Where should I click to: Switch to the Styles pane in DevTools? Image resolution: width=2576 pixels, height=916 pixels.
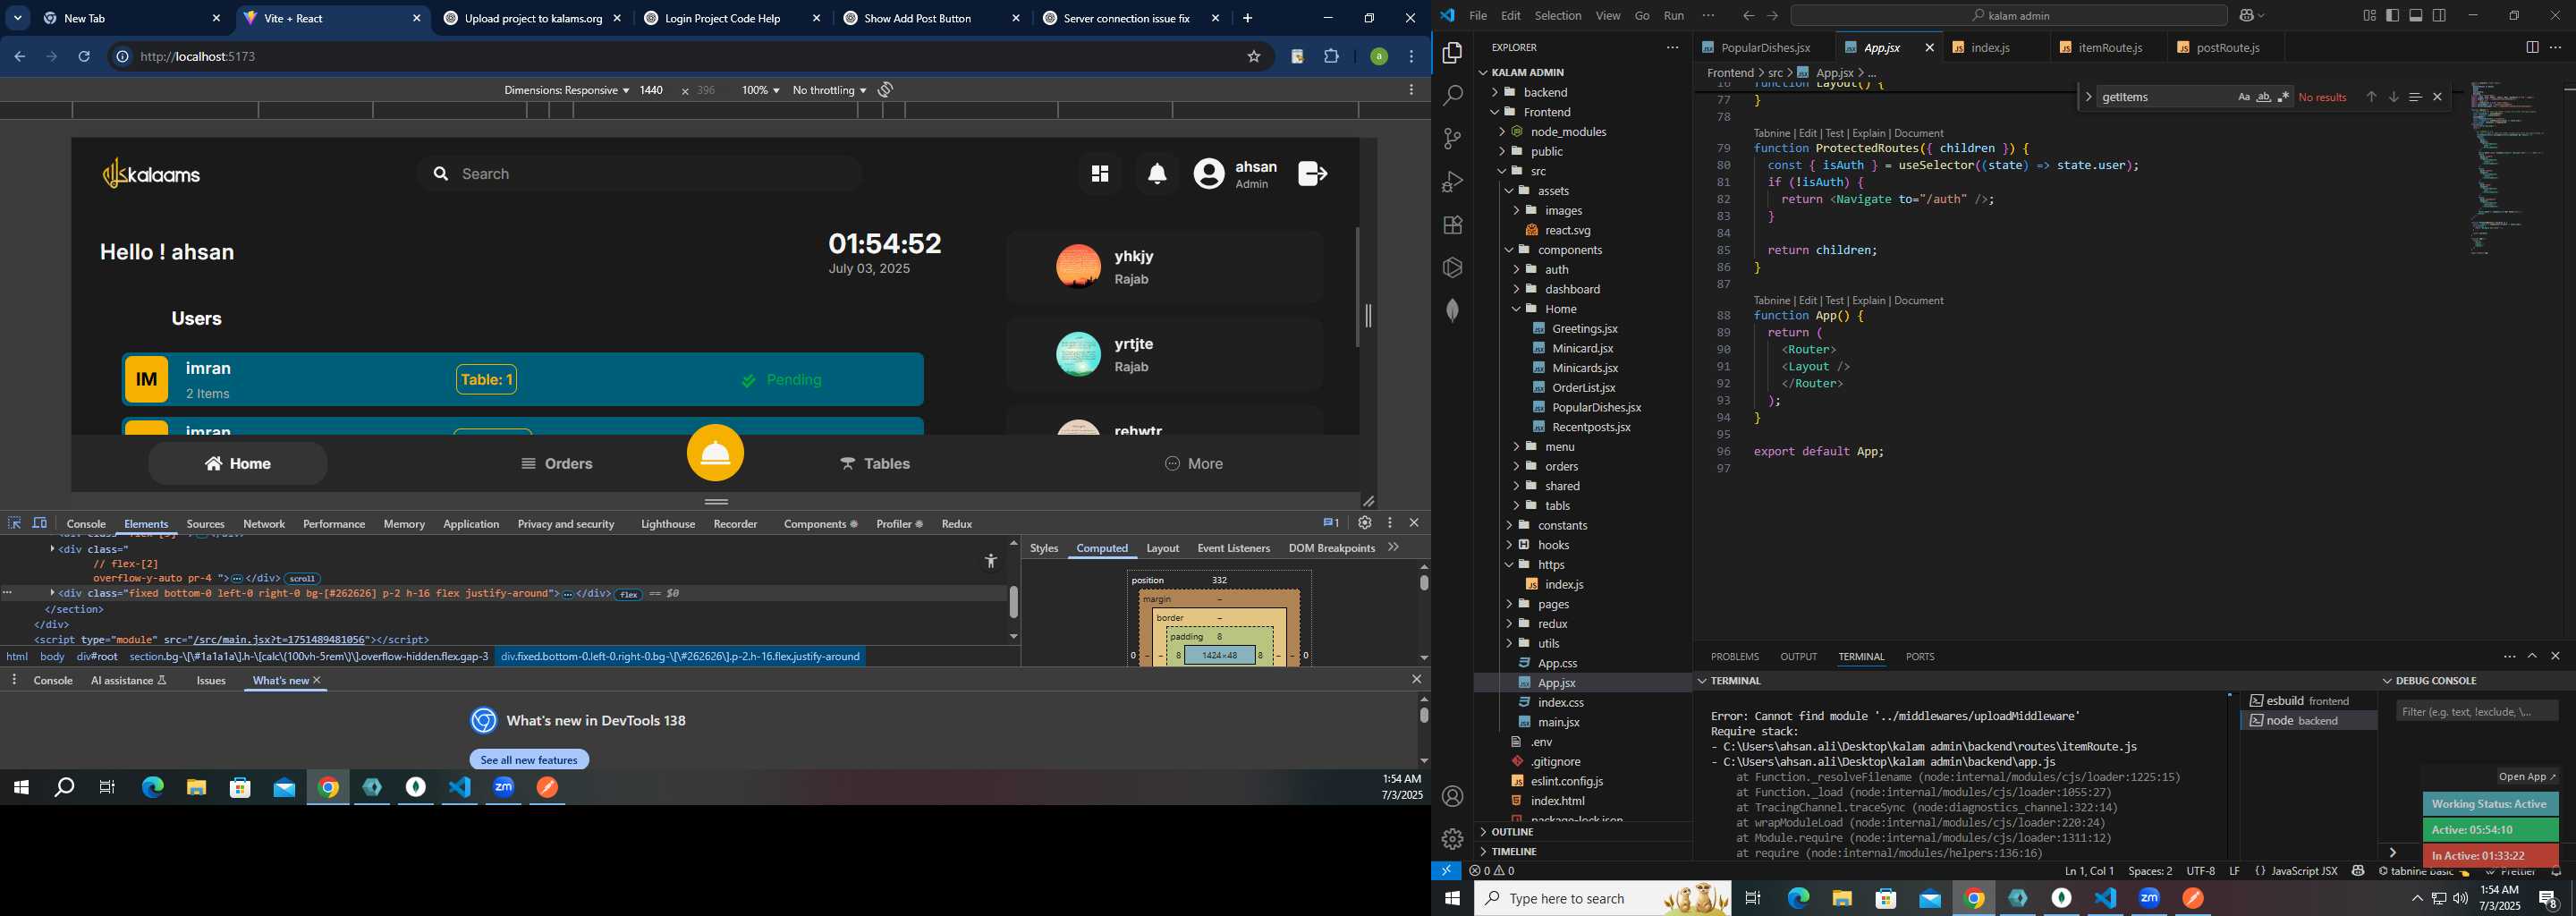[1044, 548]
